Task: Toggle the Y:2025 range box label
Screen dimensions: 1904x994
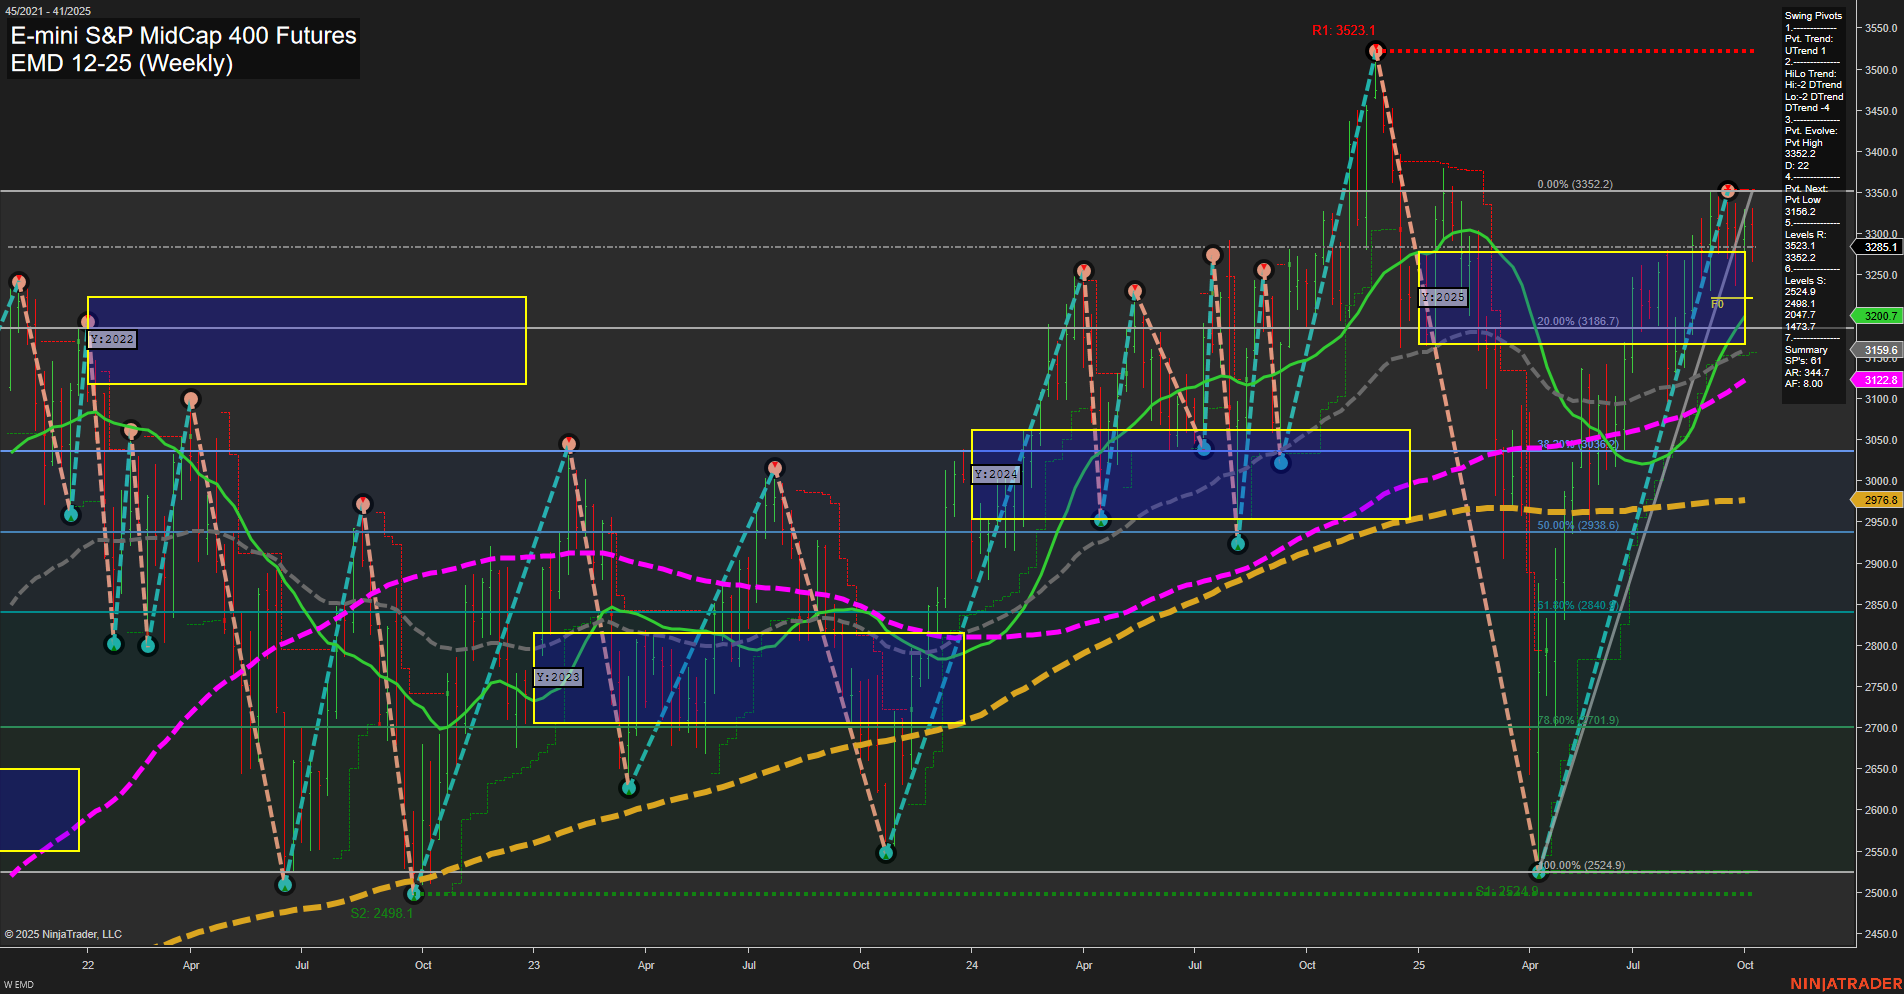Action: tap(1443, 297)
